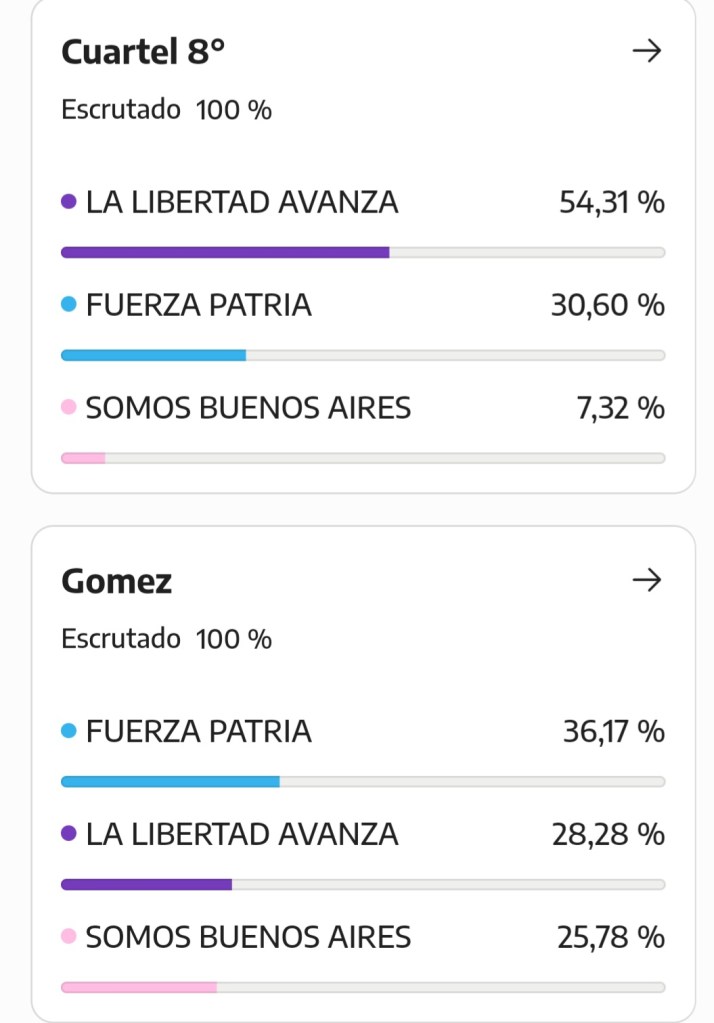Click Escrutado 100 % text under Cuartel 8°
714x1023 pixels.
coord(166,109)
